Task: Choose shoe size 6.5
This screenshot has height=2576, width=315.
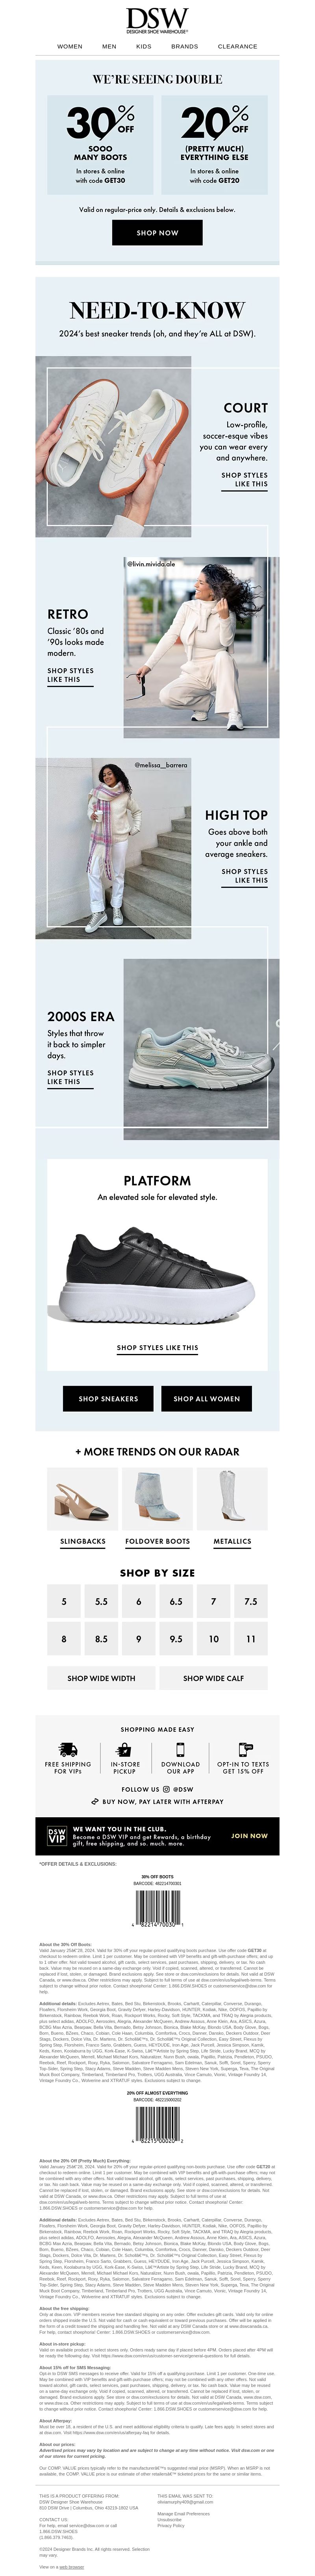Action: (176, 1601)
